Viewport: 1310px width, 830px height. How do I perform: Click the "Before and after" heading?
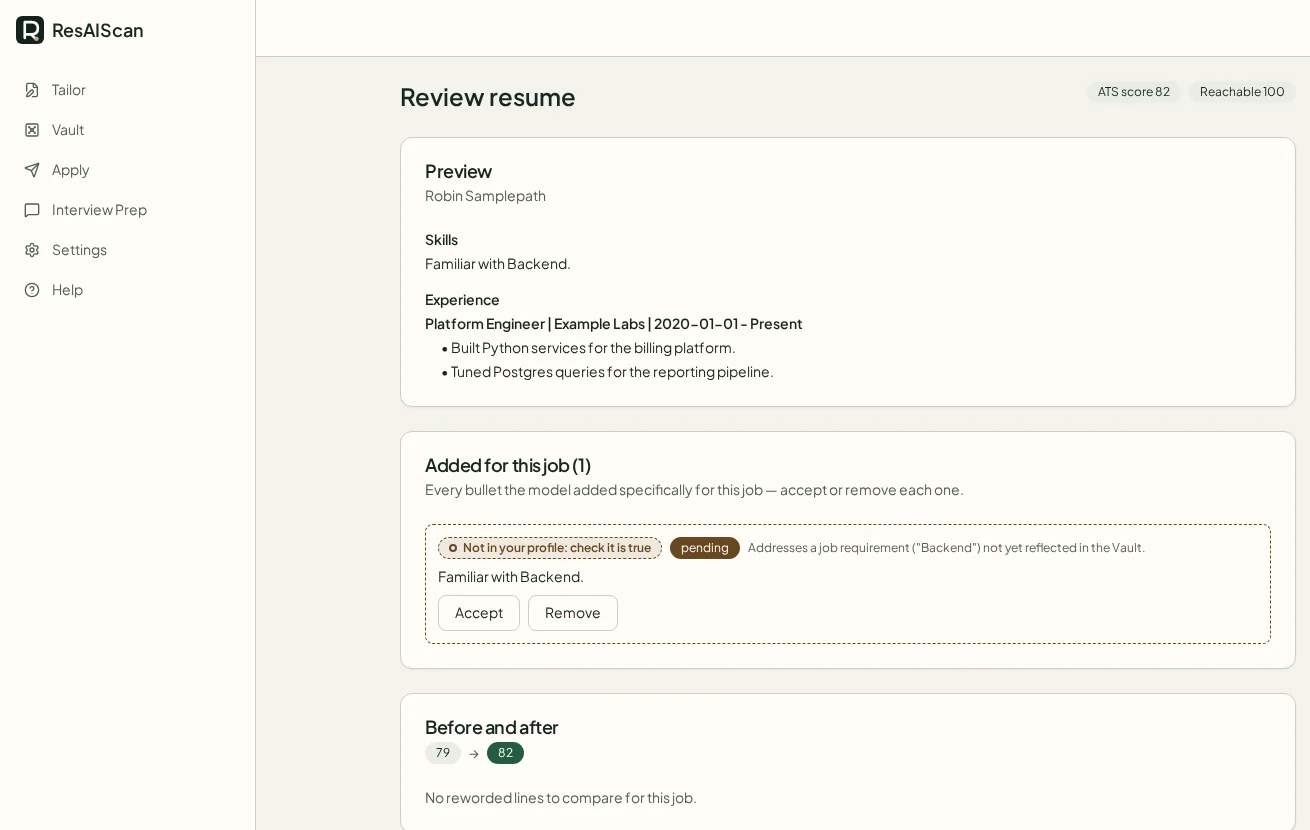click(492, 727)
